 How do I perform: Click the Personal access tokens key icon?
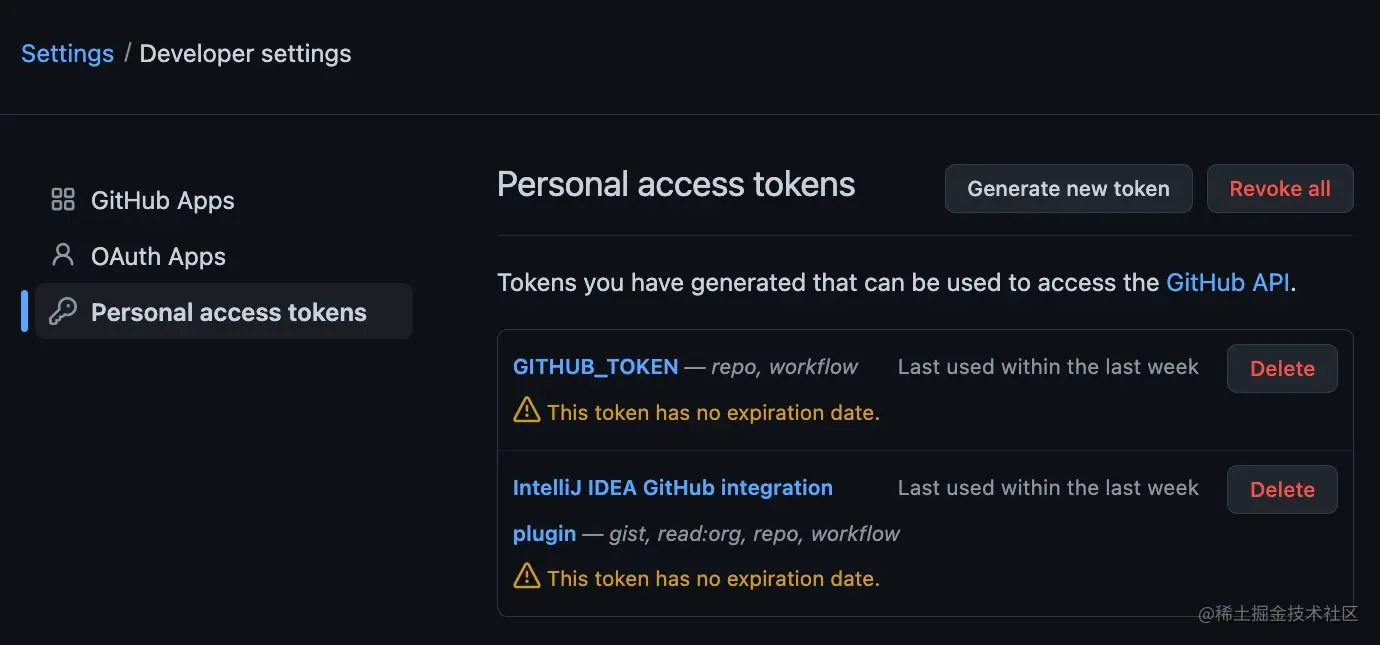pyautogui.click(x=62, y=311)
